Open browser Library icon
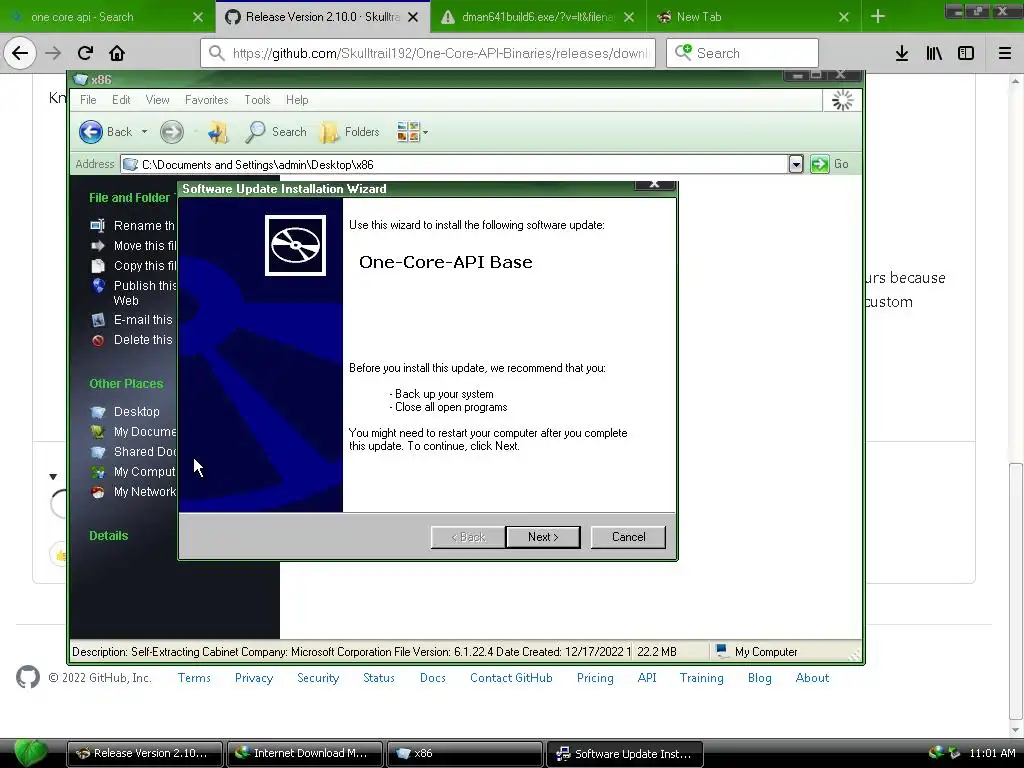The height and width of the screenshot is (768, 1024). (934, 53)
